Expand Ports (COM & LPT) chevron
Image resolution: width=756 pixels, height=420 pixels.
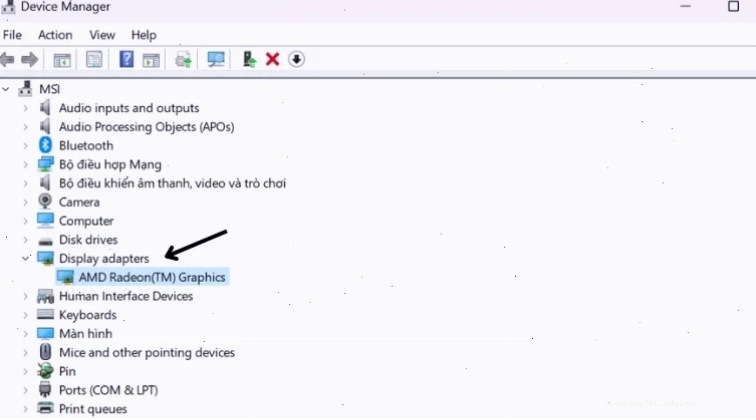click(x=25, y=390)
